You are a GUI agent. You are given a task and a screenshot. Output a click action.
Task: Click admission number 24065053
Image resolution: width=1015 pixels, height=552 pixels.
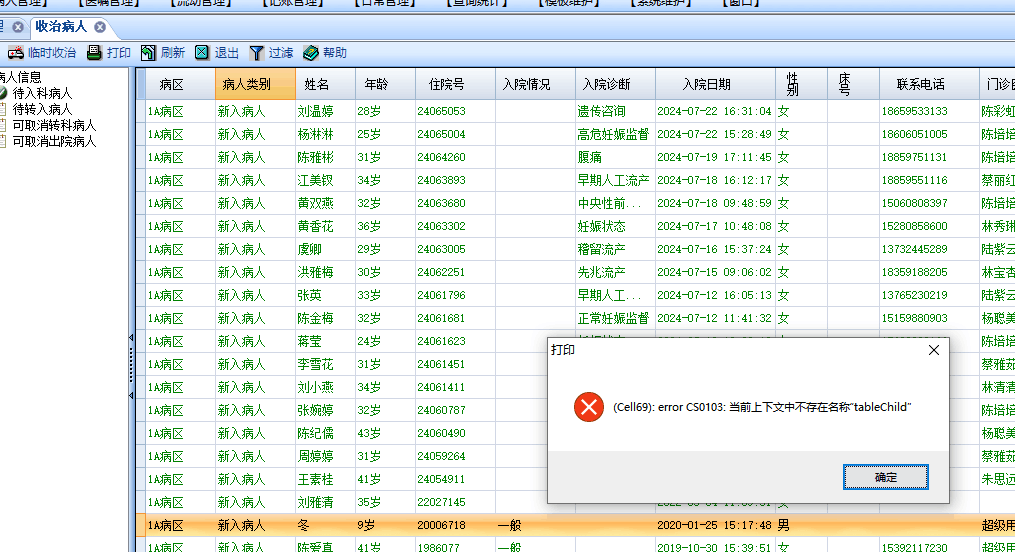pos(441,111)
